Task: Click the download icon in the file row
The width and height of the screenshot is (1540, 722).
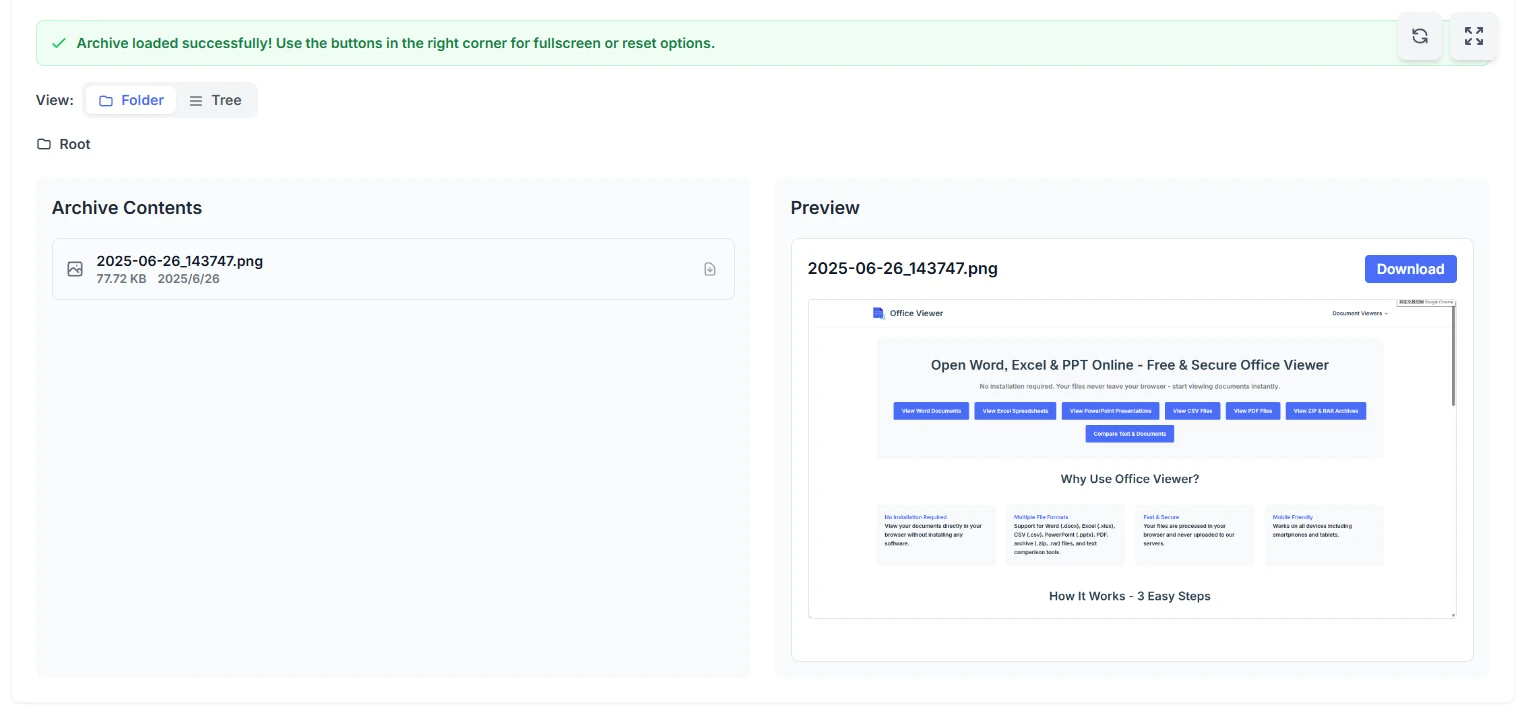Action: (710, 269)
